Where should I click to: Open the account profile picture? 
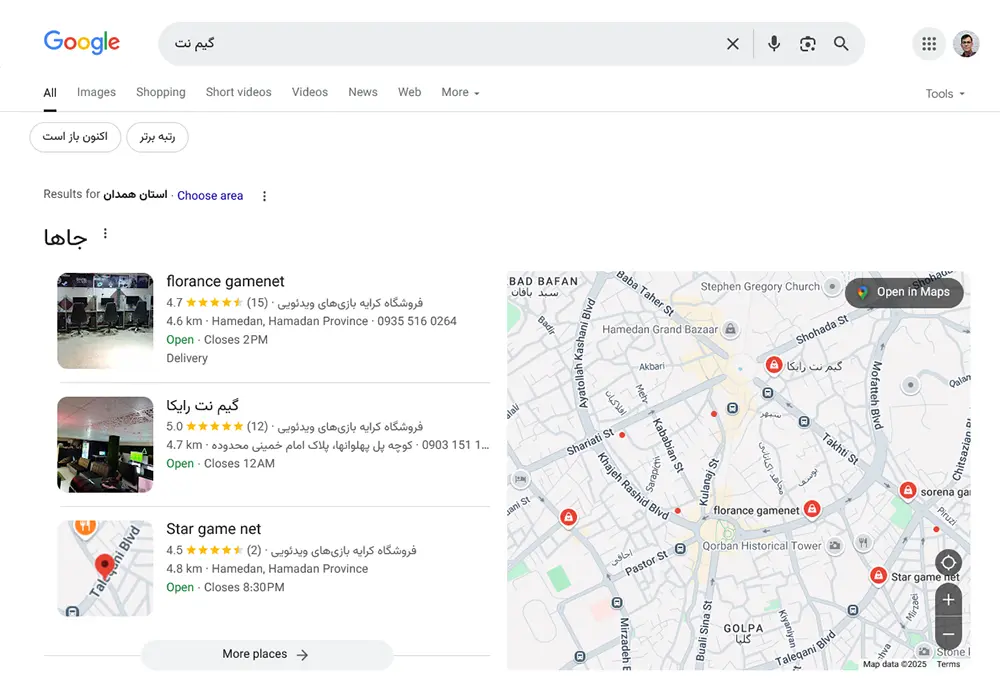(x=966, y=43)
